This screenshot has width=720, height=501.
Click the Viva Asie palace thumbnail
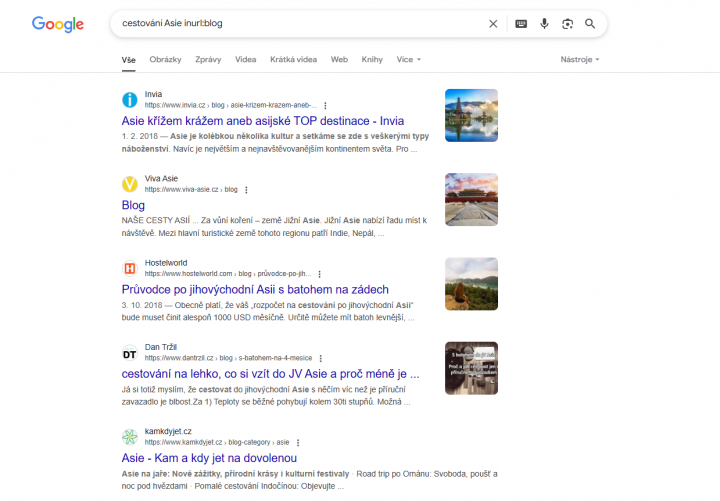pos(471,199)
